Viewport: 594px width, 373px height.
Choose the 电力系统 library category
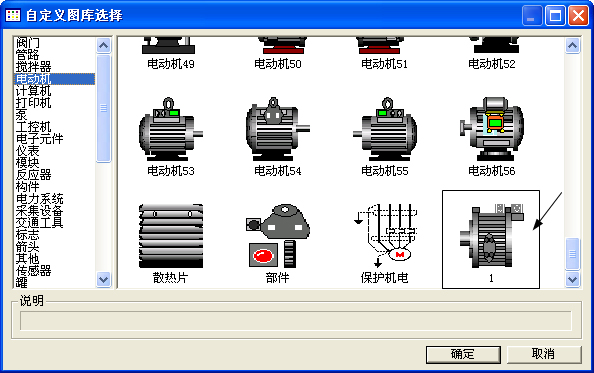click(39, 198)
